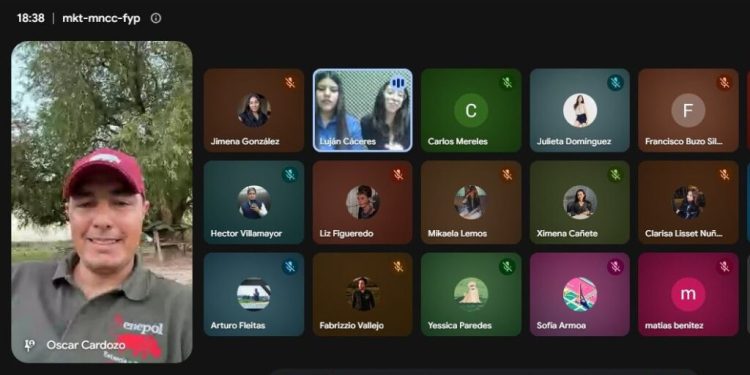Click the name label Ximena Cañete
Screen dimensions: 750x375
[567, 233]
